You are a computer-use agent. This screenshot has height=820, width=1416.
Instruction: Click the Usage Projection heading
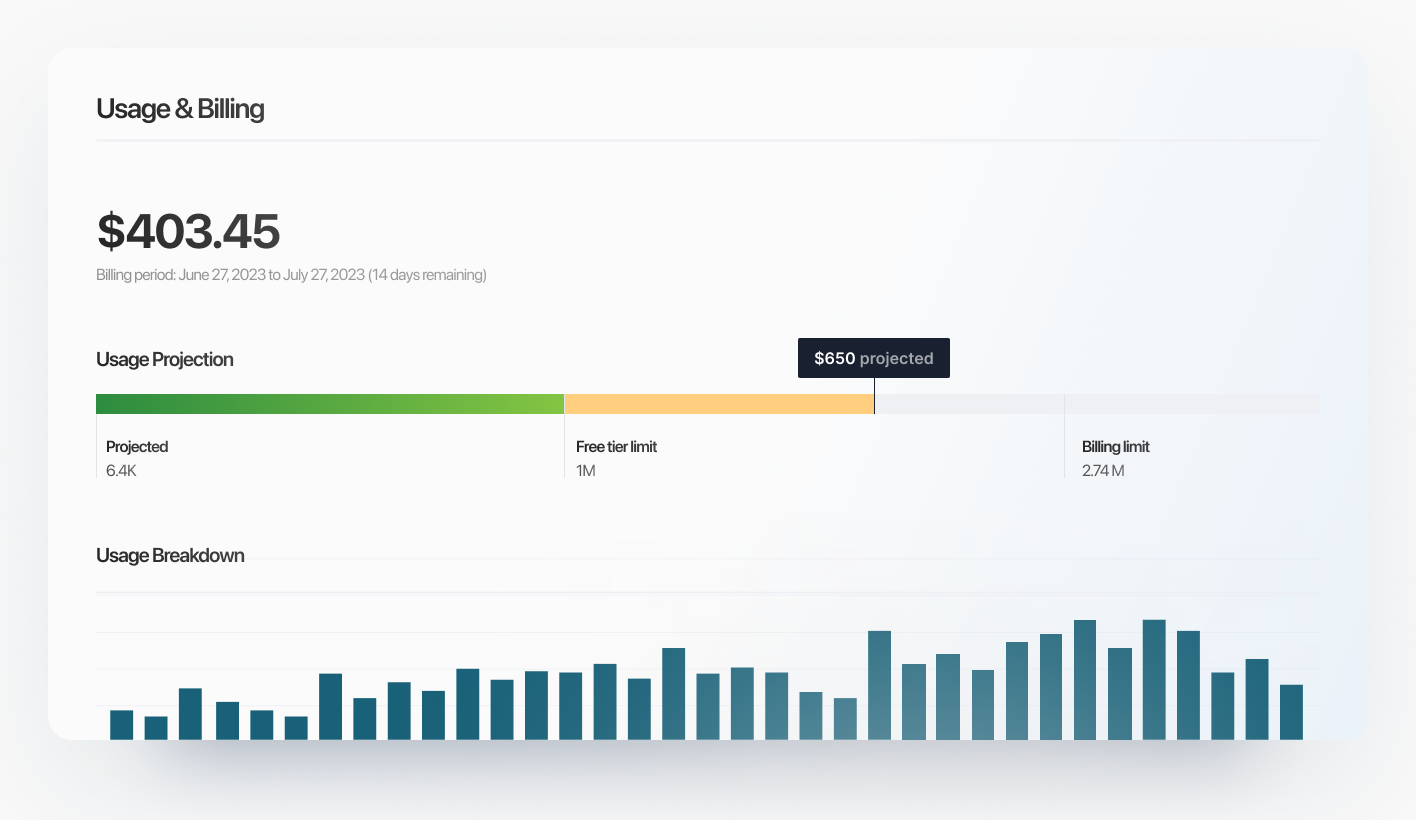[165, 359]
